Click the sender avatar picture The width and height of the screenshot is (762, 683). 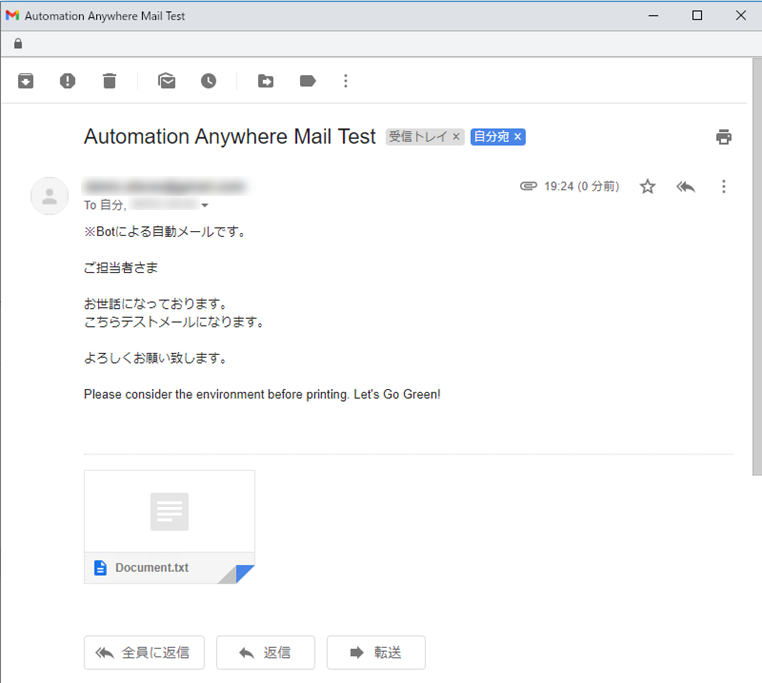point(50,196)
